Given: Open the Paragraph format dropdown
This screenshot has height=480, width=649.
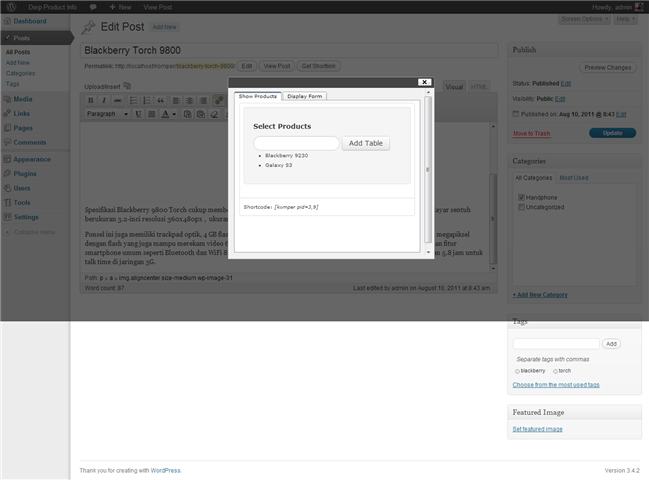Looking at the screenshot, I should (x=107, y=114).
